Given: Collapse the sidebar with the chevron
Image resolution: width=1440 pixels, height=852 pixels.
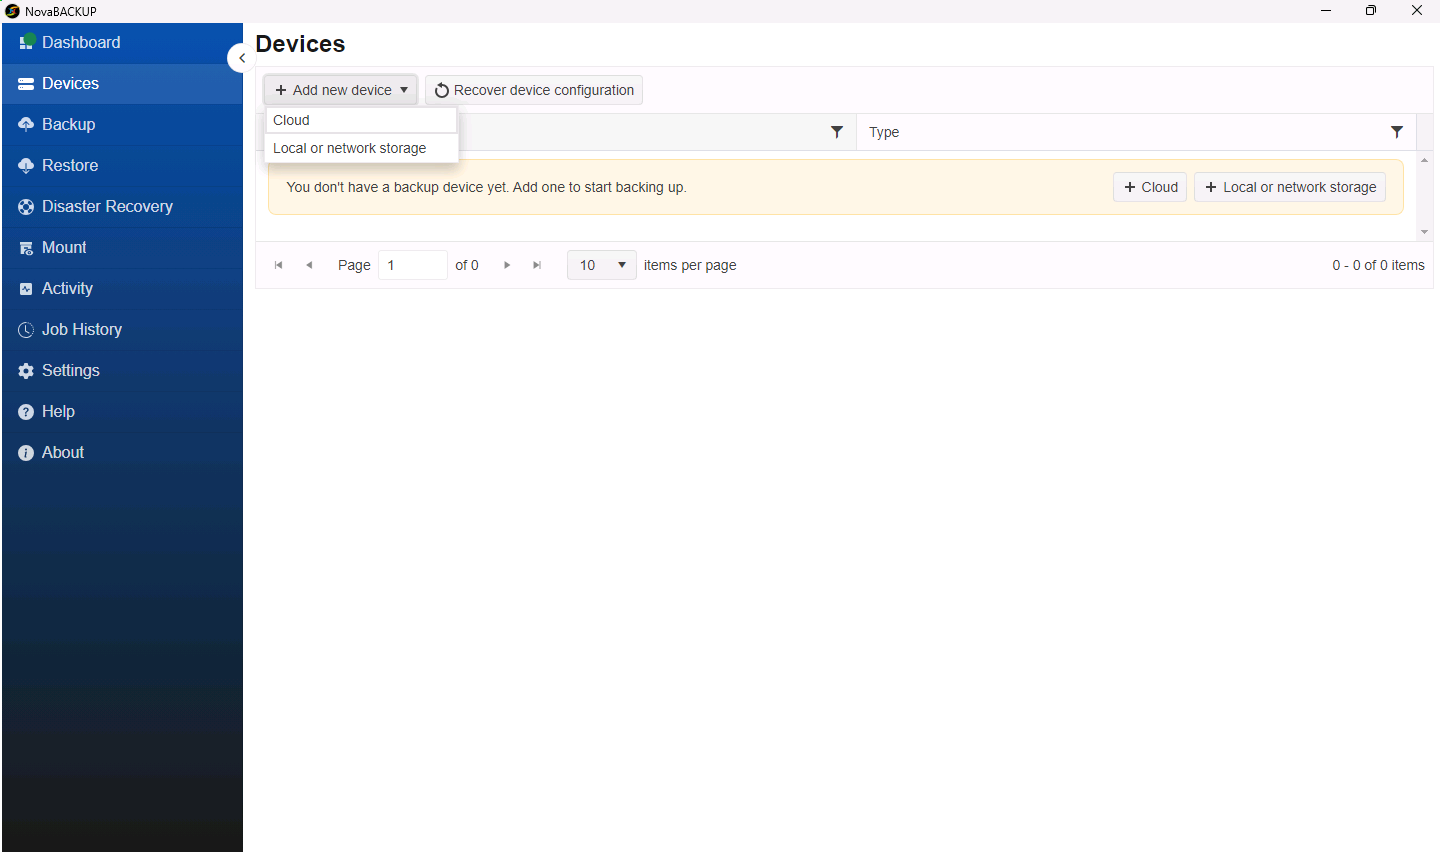Looking at the screenshot, I should [x=241, y=58].
